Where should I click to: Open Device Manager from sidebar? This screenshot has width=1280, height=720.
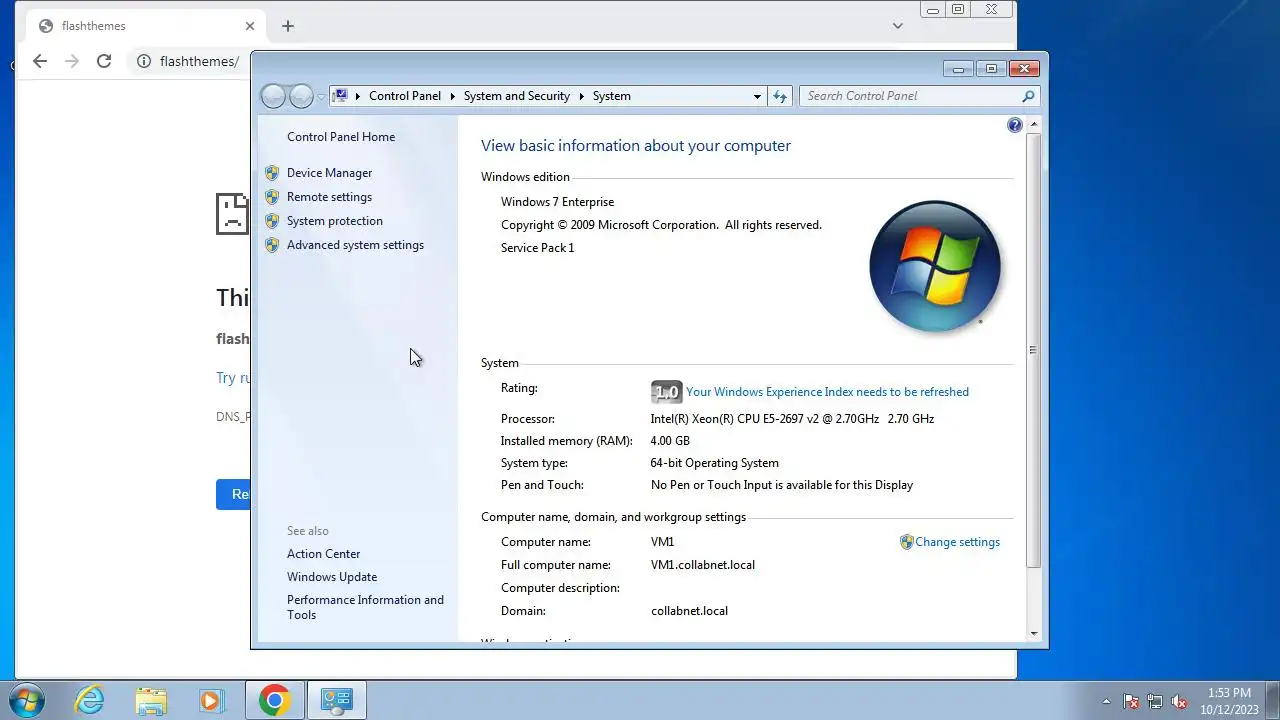coord(329,173)
